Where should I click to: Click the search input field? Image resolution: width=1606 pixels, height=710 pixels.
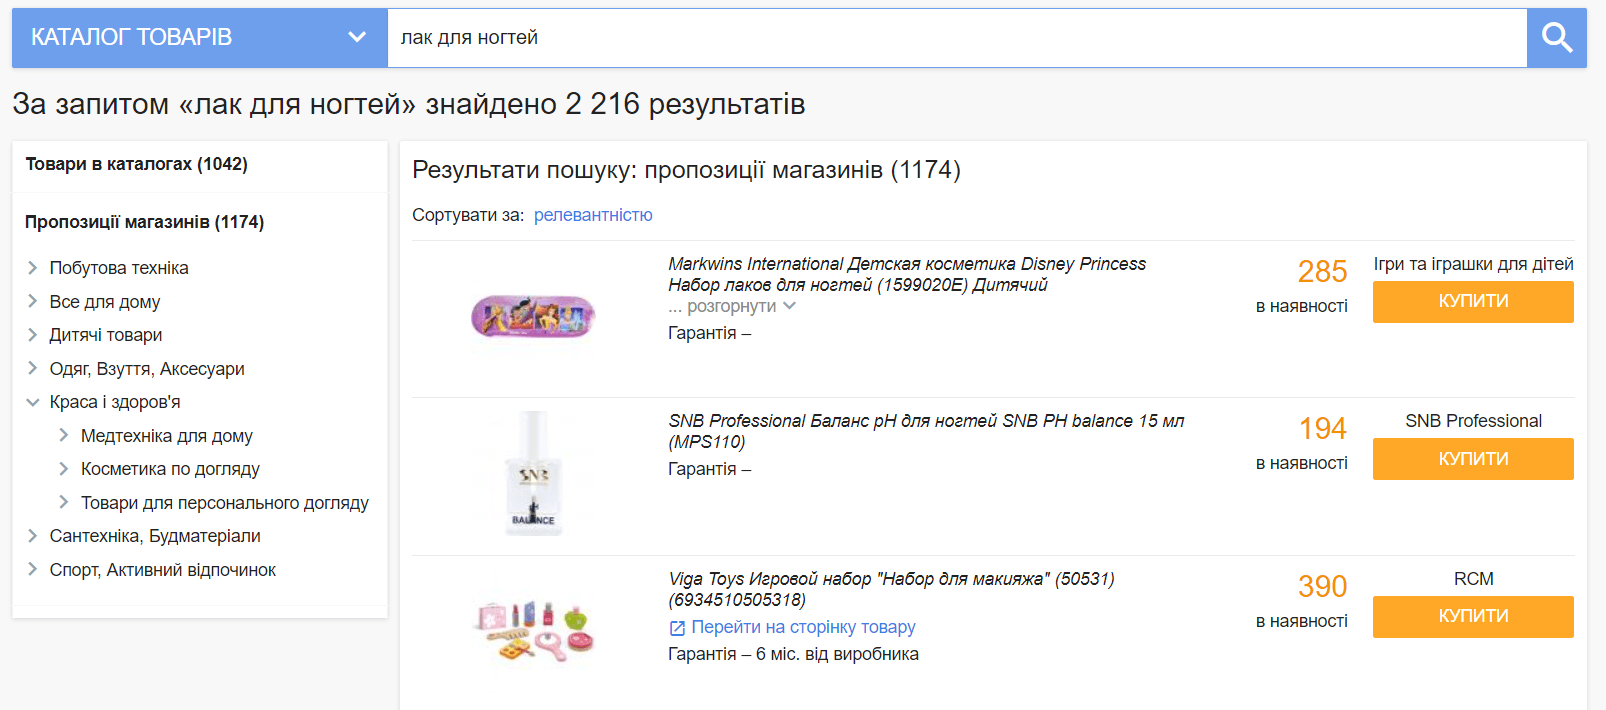[x=957, y=38]
